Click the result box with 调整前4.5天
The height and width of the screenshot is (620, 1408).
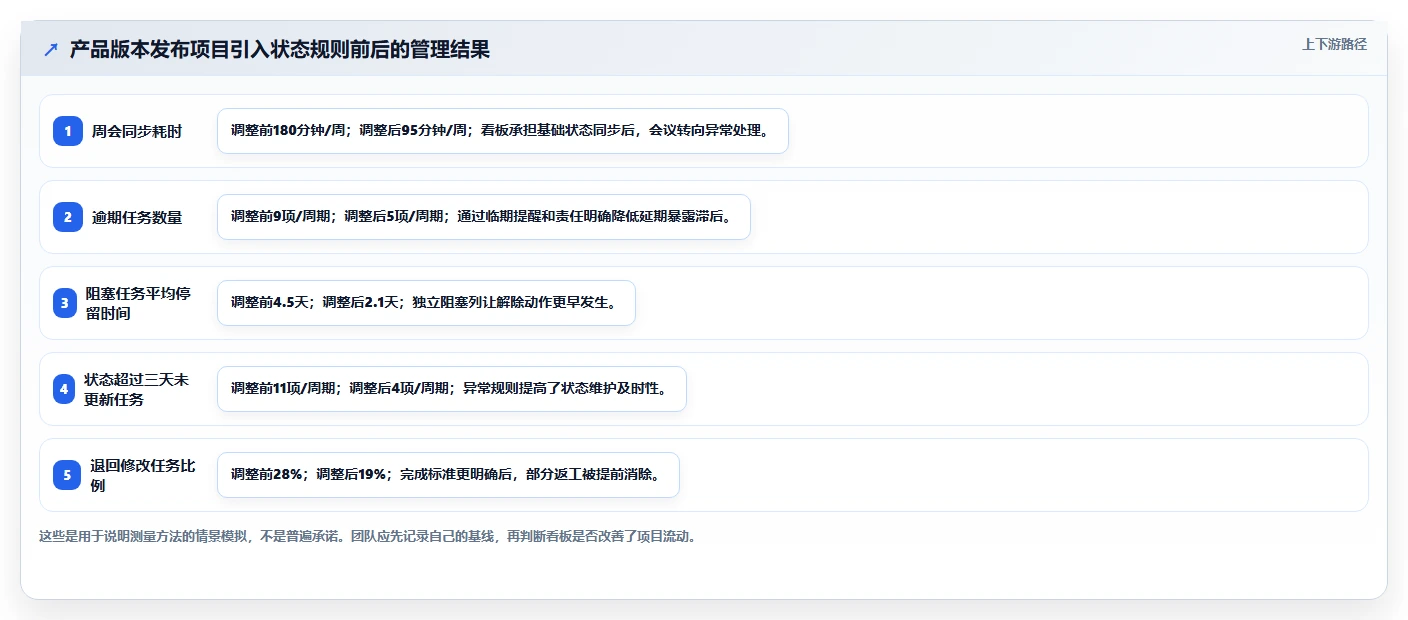point(426,303)
